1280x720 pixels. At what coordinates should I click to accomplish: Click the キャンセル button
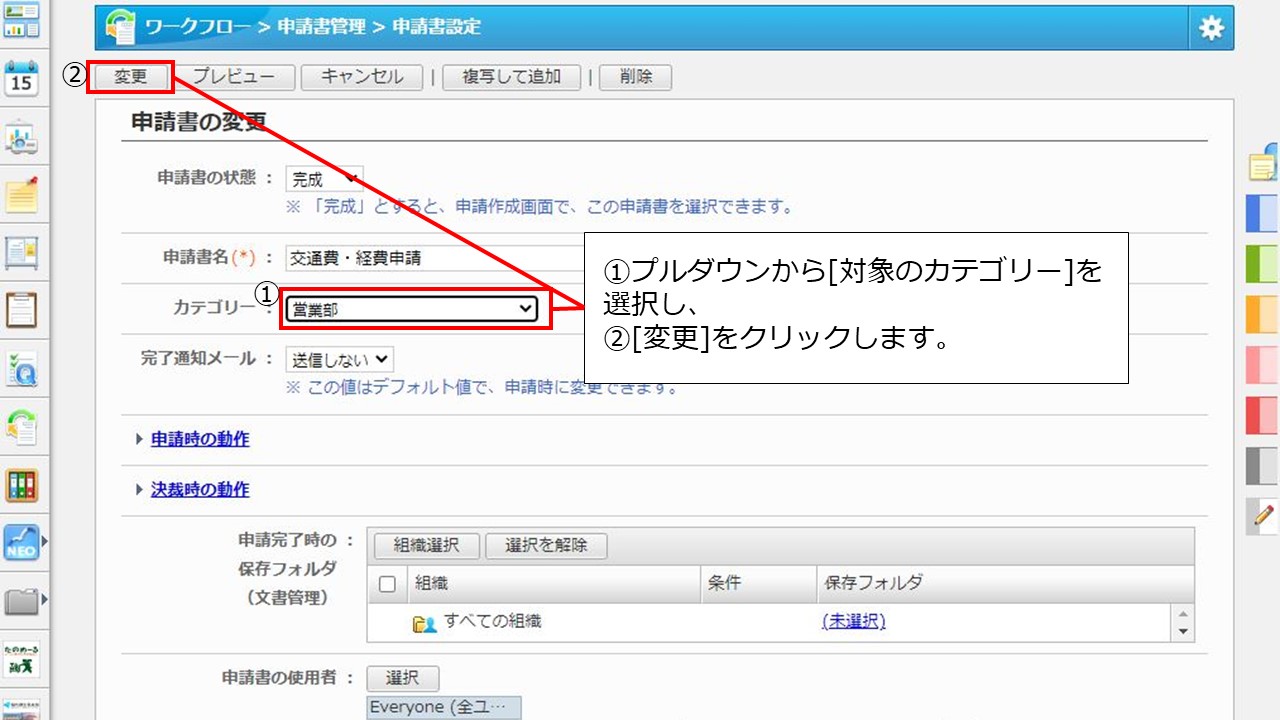pos(362,77)
